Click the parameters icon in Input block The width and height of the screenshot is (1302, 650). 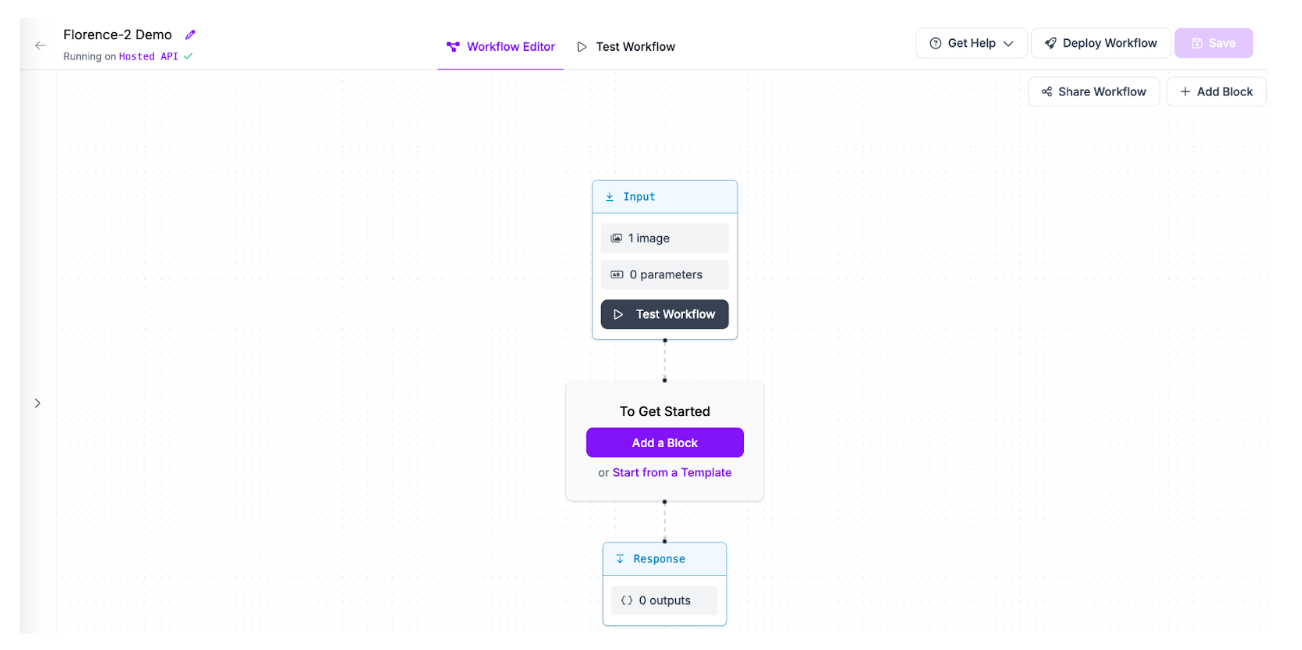617,275
